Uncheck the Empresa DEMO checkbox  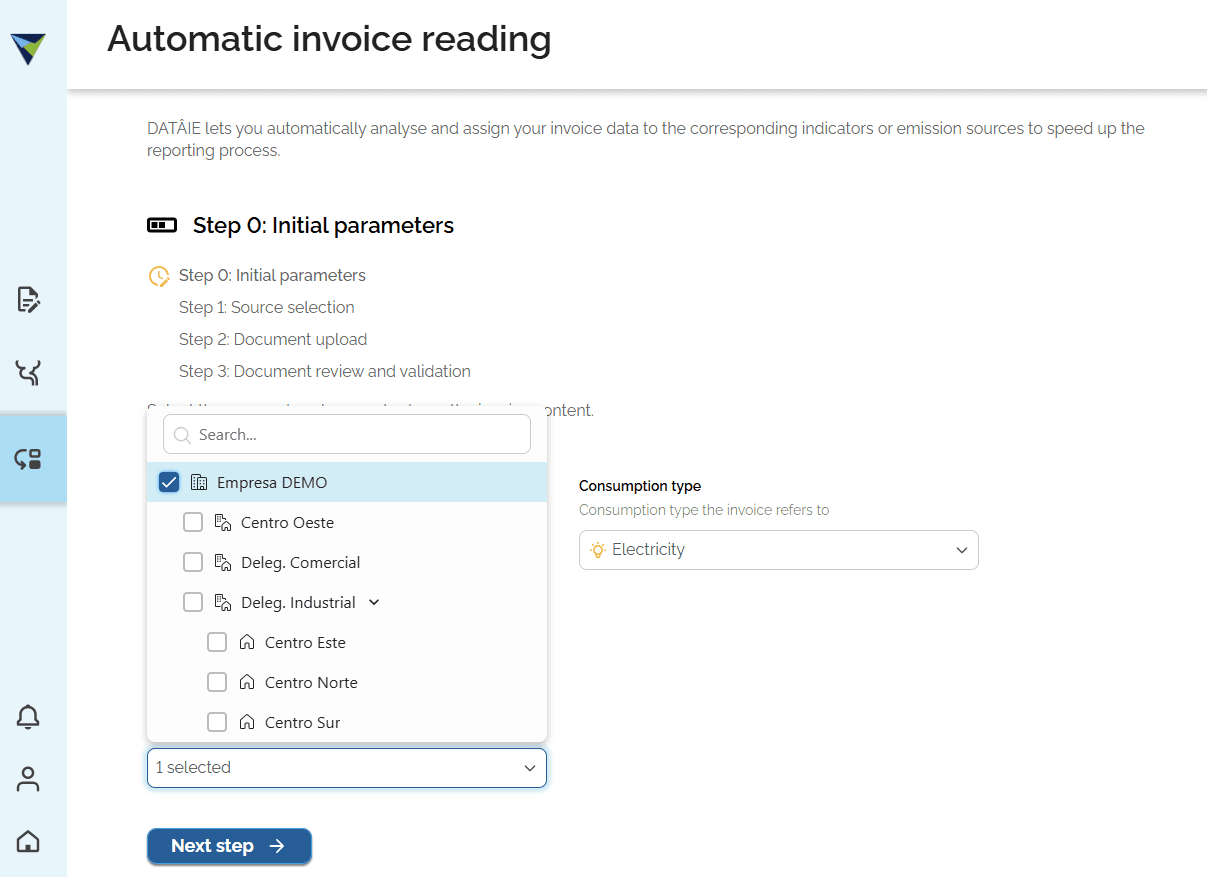click(169, 482)
